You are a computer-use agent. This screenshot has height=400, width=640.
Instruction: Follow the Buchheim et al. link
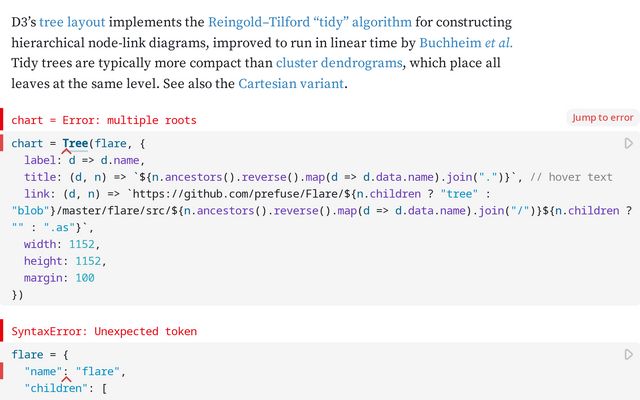(x=466, y=42)
